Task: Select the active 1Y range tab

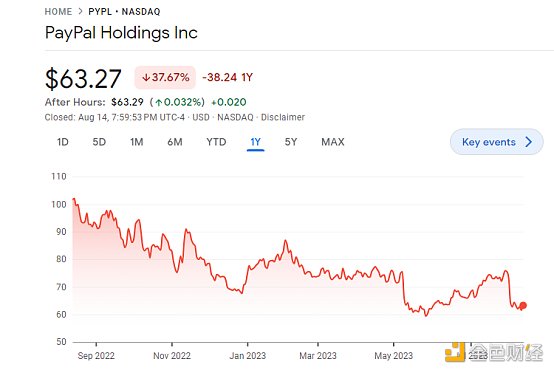Action: [255, 142]
